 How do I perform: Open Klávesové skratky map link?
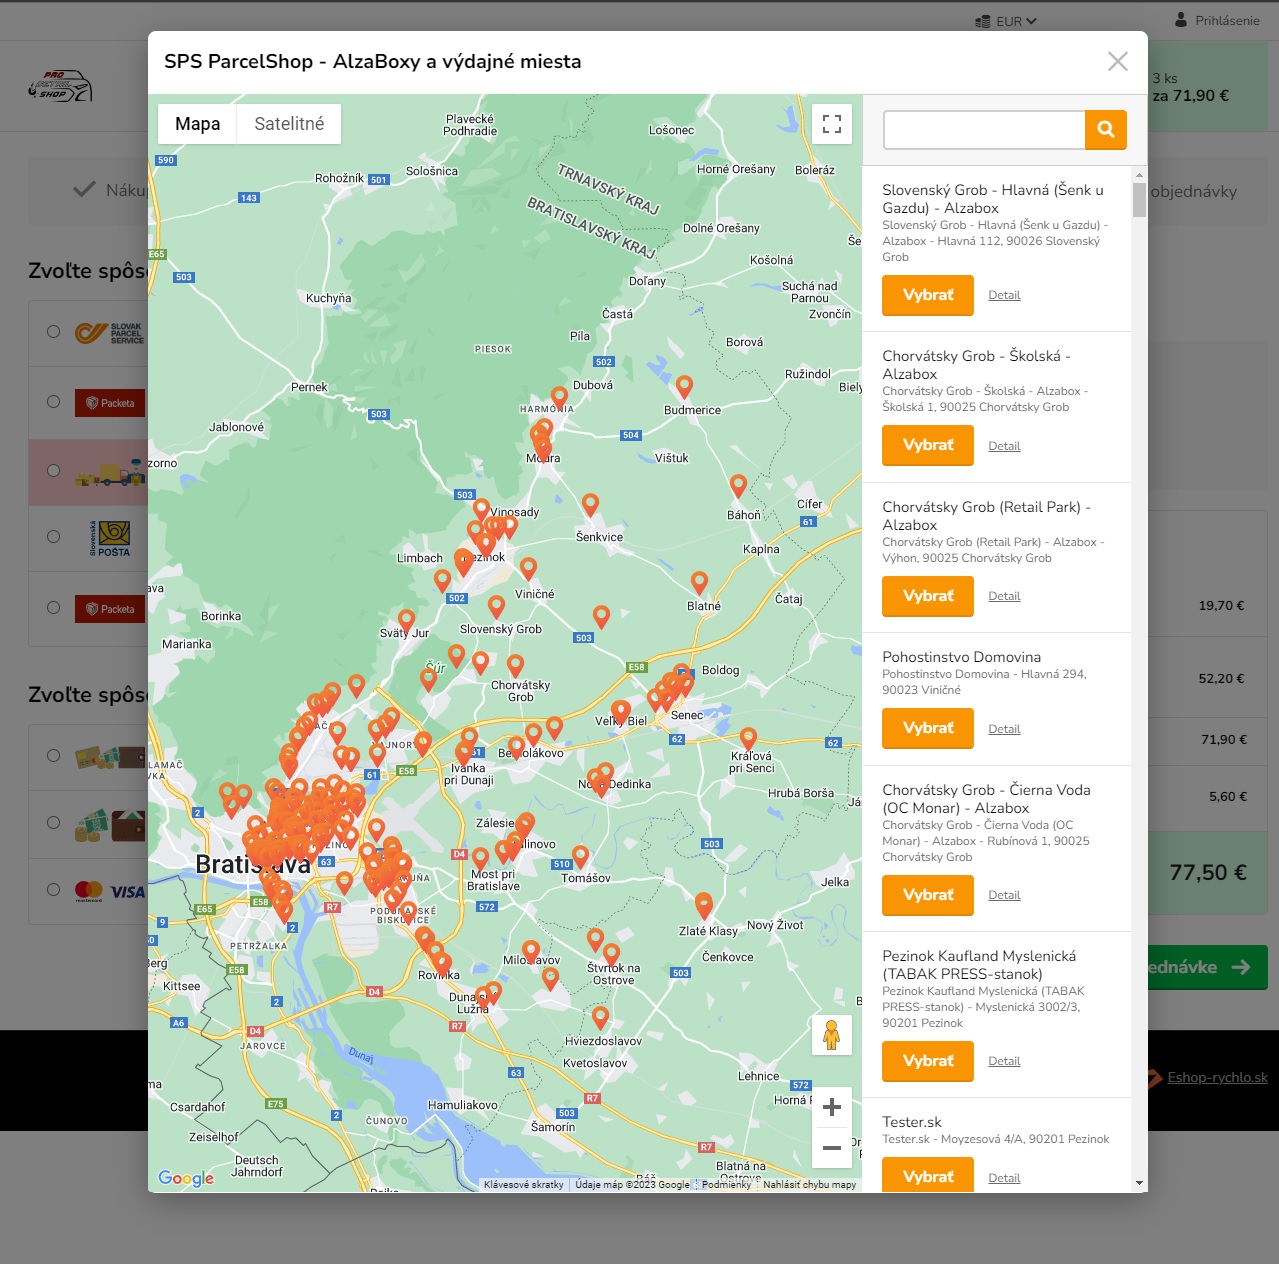pyautogui.click(x=524, y=1185)
